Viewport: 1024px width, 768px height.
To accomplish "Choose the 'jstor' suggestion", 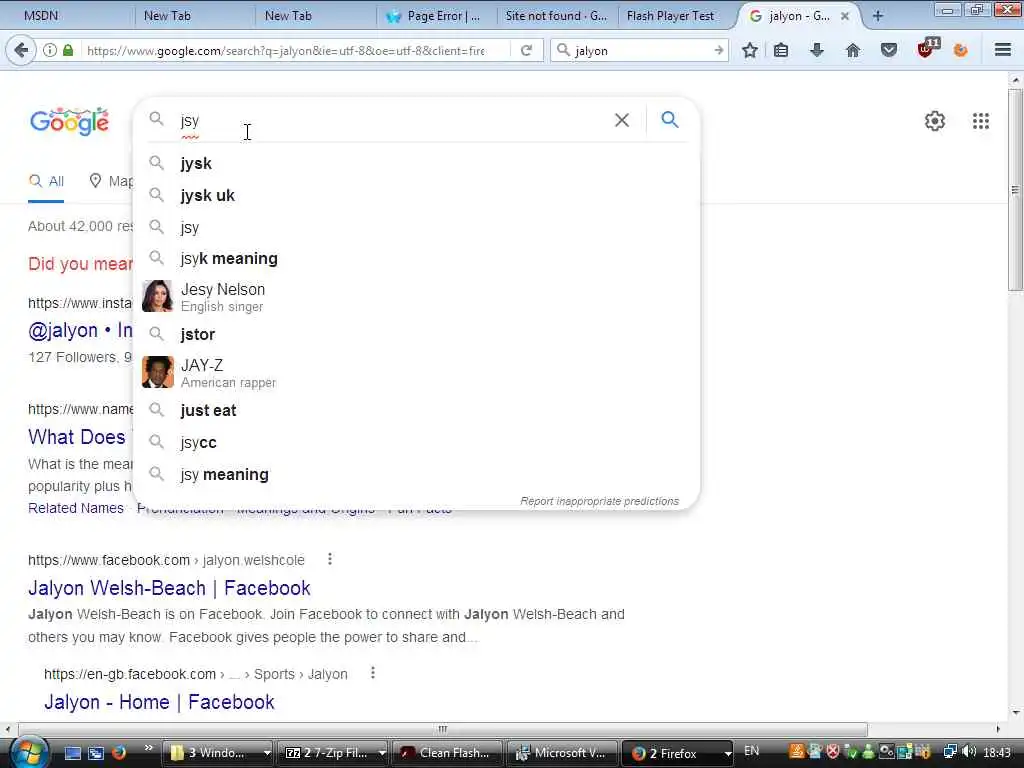I will click(x=417, y=334).
